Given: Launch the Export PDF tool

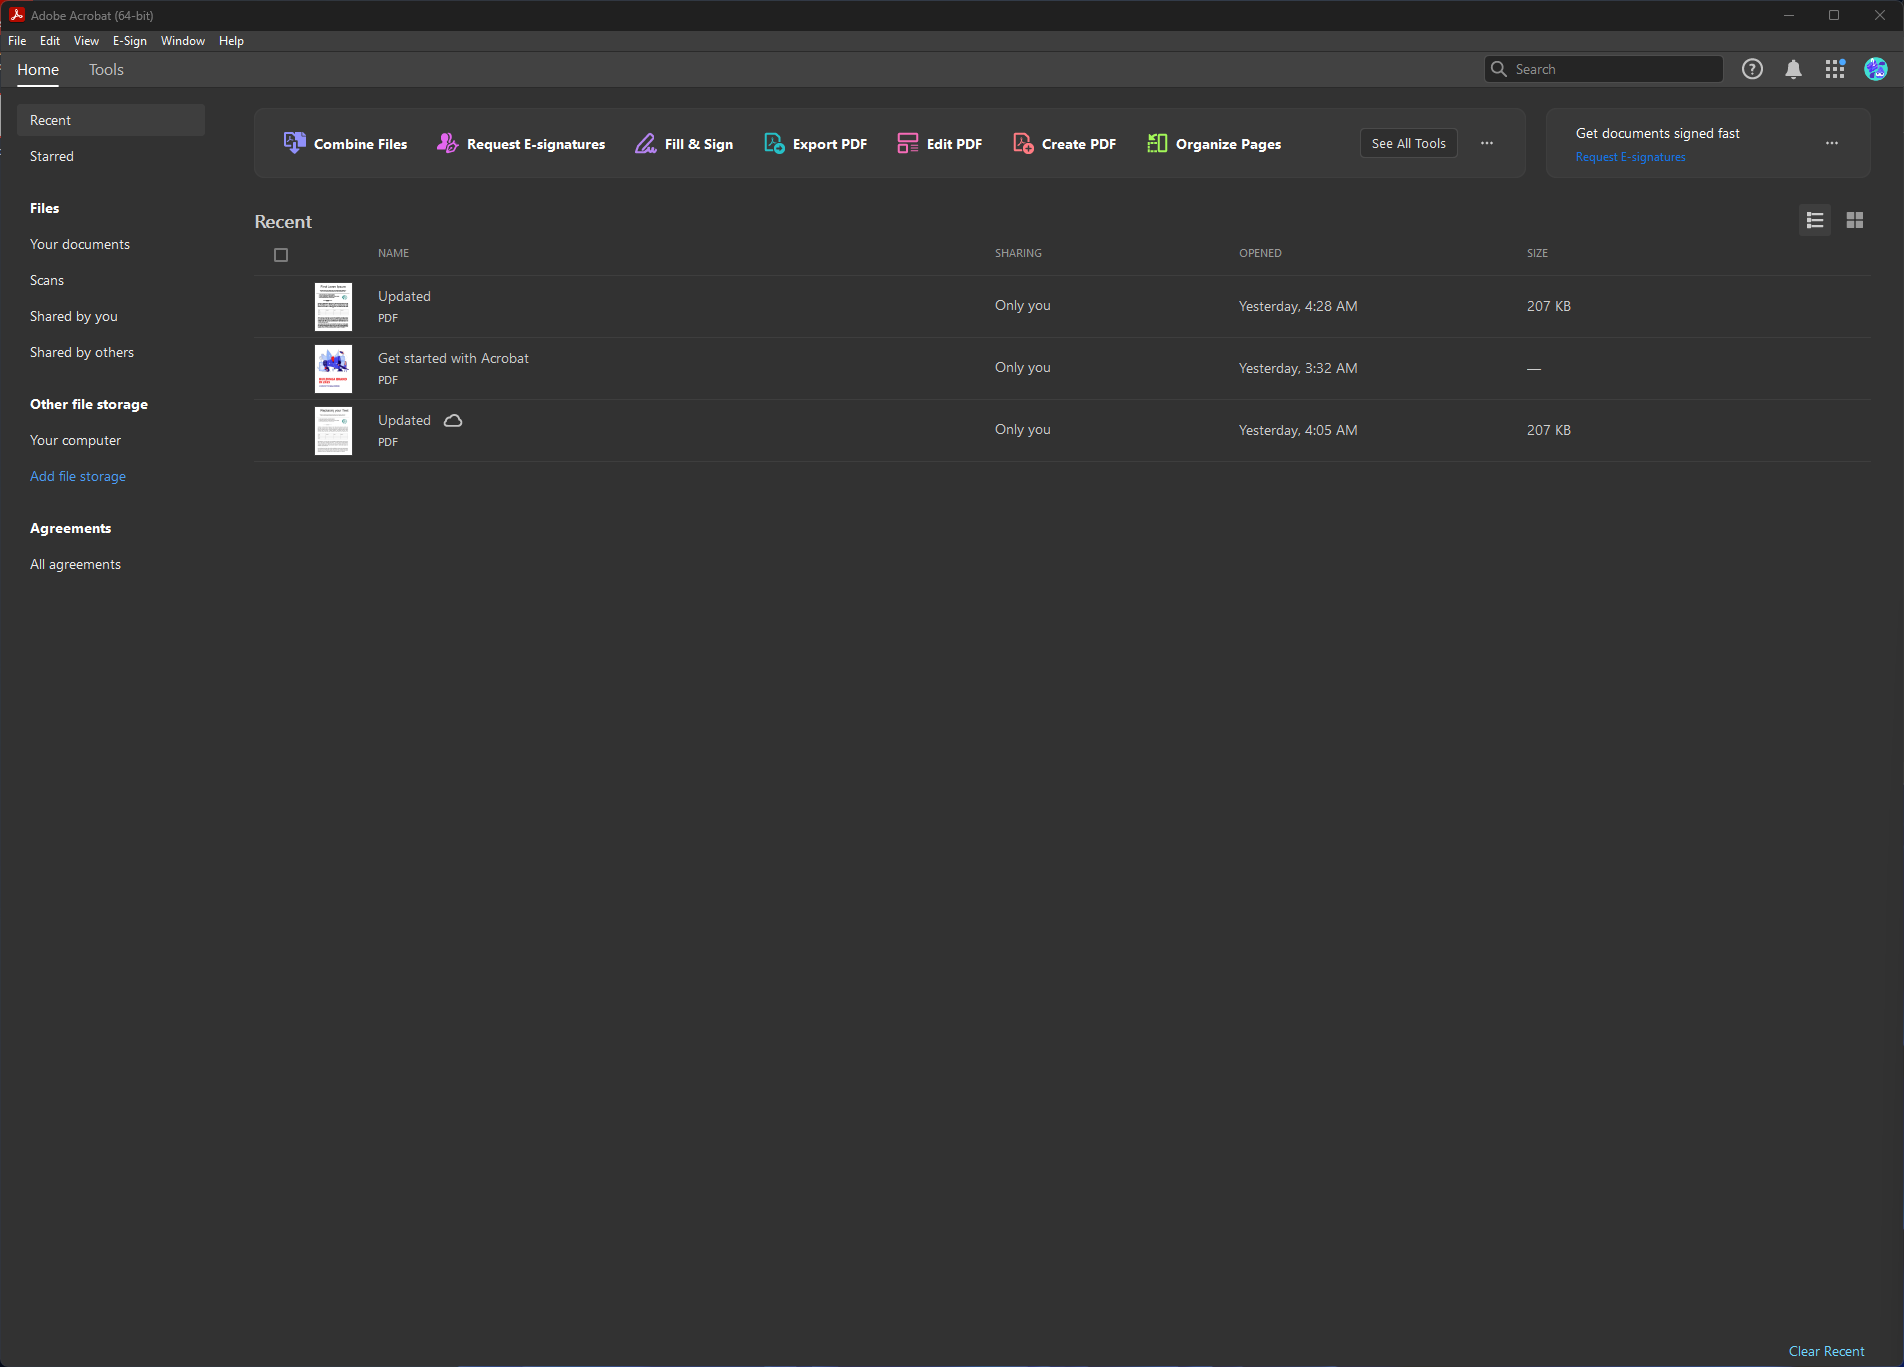Looking at the screenshot, I should pyautogui.click(x=815, y=144).
